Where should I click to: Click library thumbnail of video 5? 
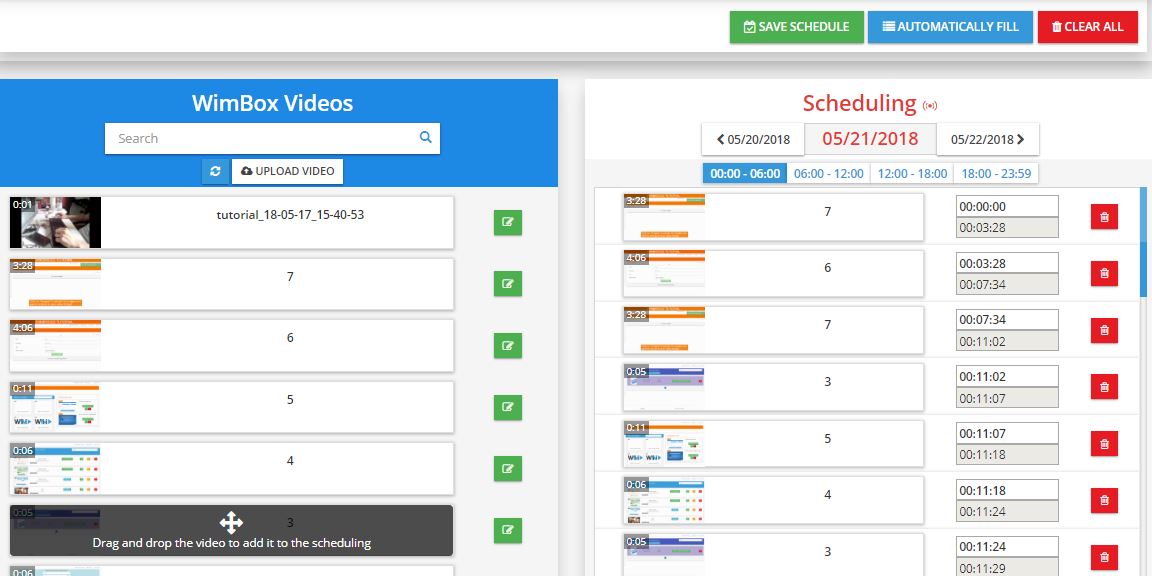tap(55, 407)
